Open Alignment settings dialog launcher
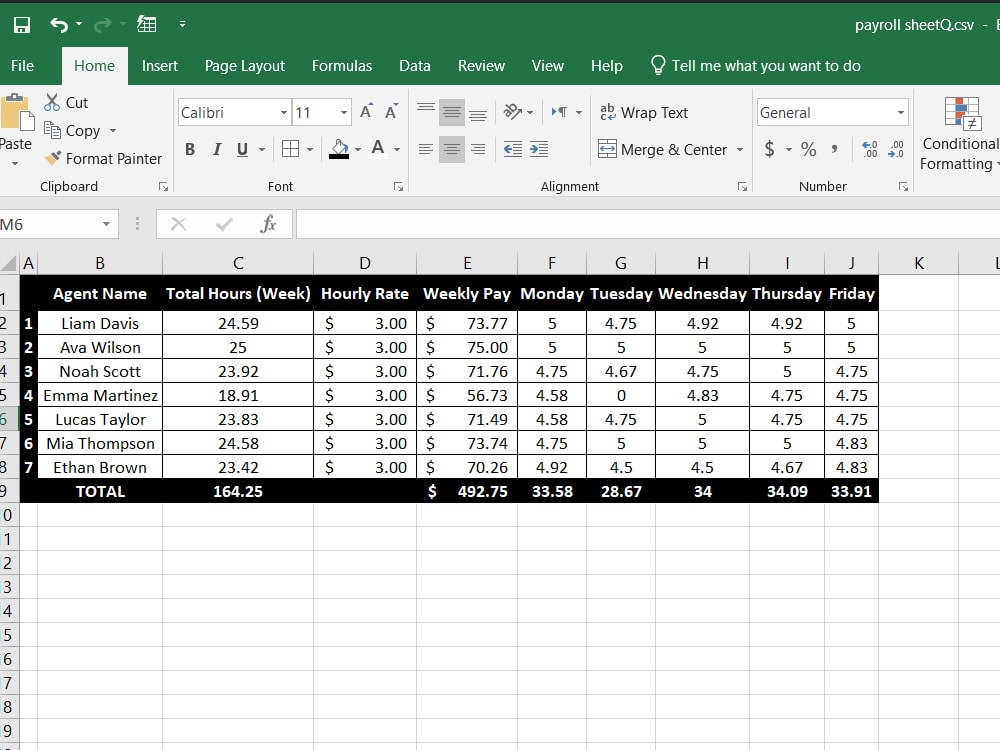 (x=742, y=187)
